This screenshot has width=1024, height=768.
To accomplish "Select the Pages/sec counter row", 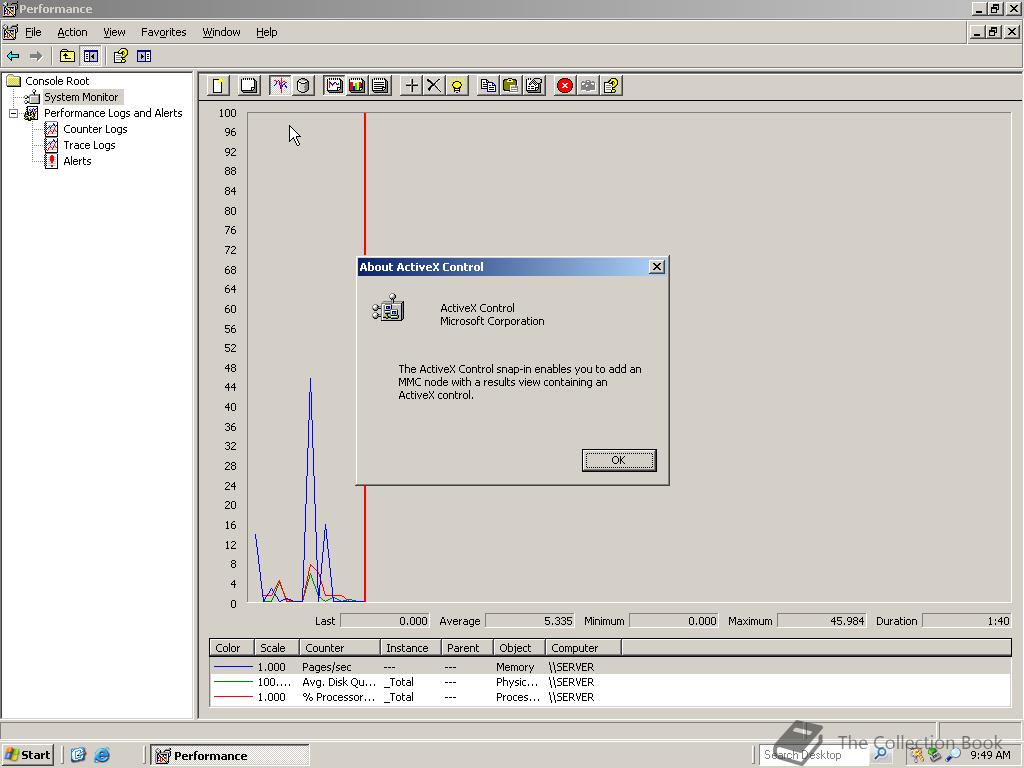I will 610,667.
